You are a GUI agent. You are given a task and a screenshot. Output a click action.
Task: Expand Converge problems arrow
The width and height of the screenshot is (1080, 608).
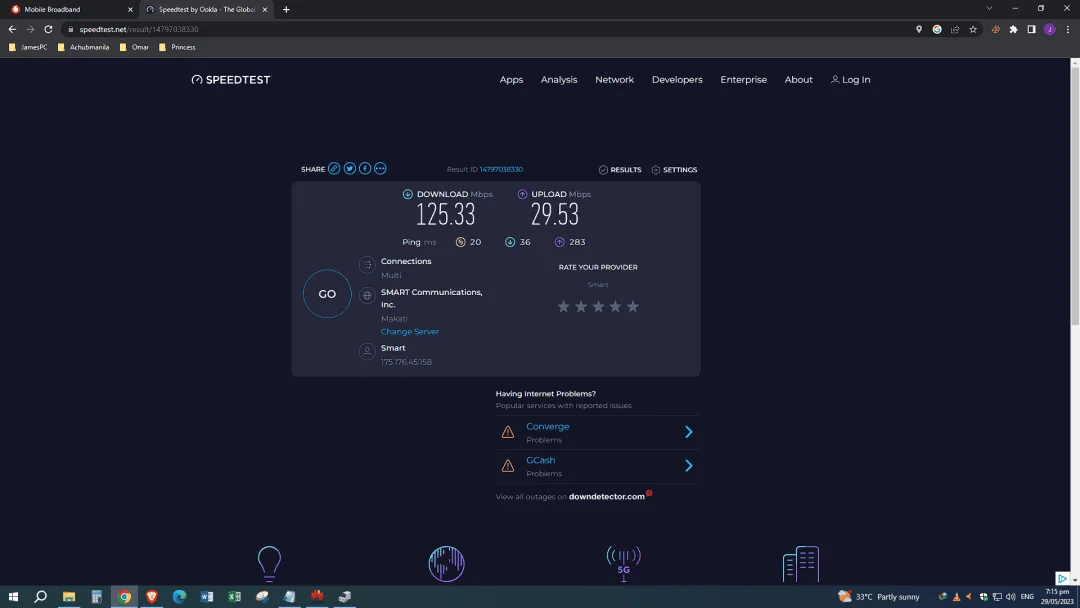click(x=688, y=432)
